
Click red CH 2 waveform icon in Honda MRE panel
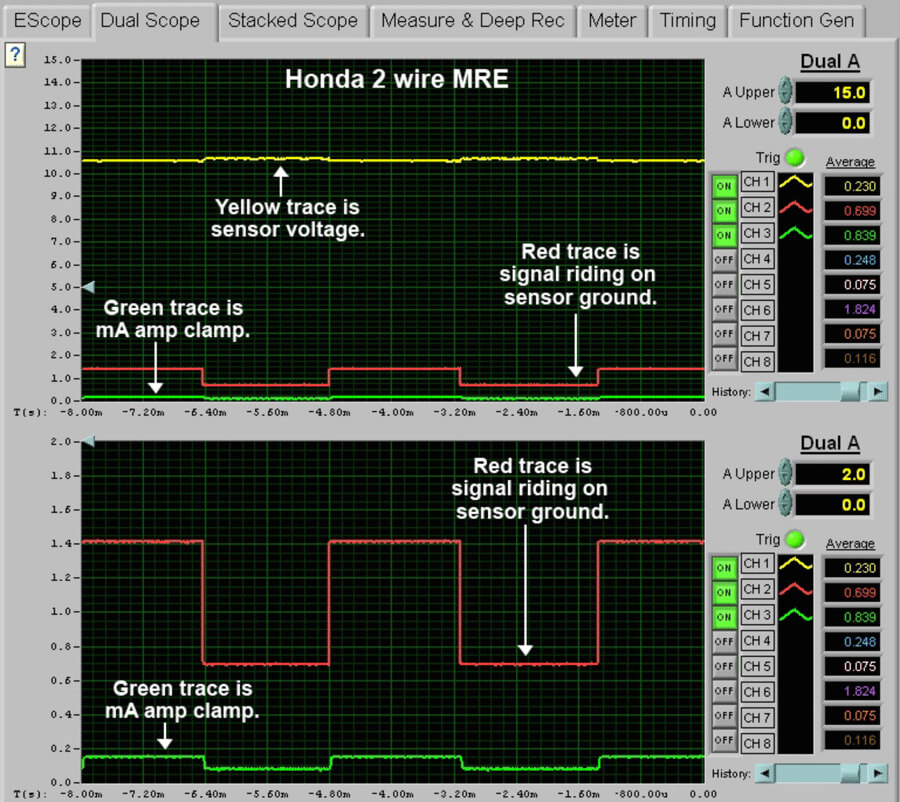click(796, 207)
